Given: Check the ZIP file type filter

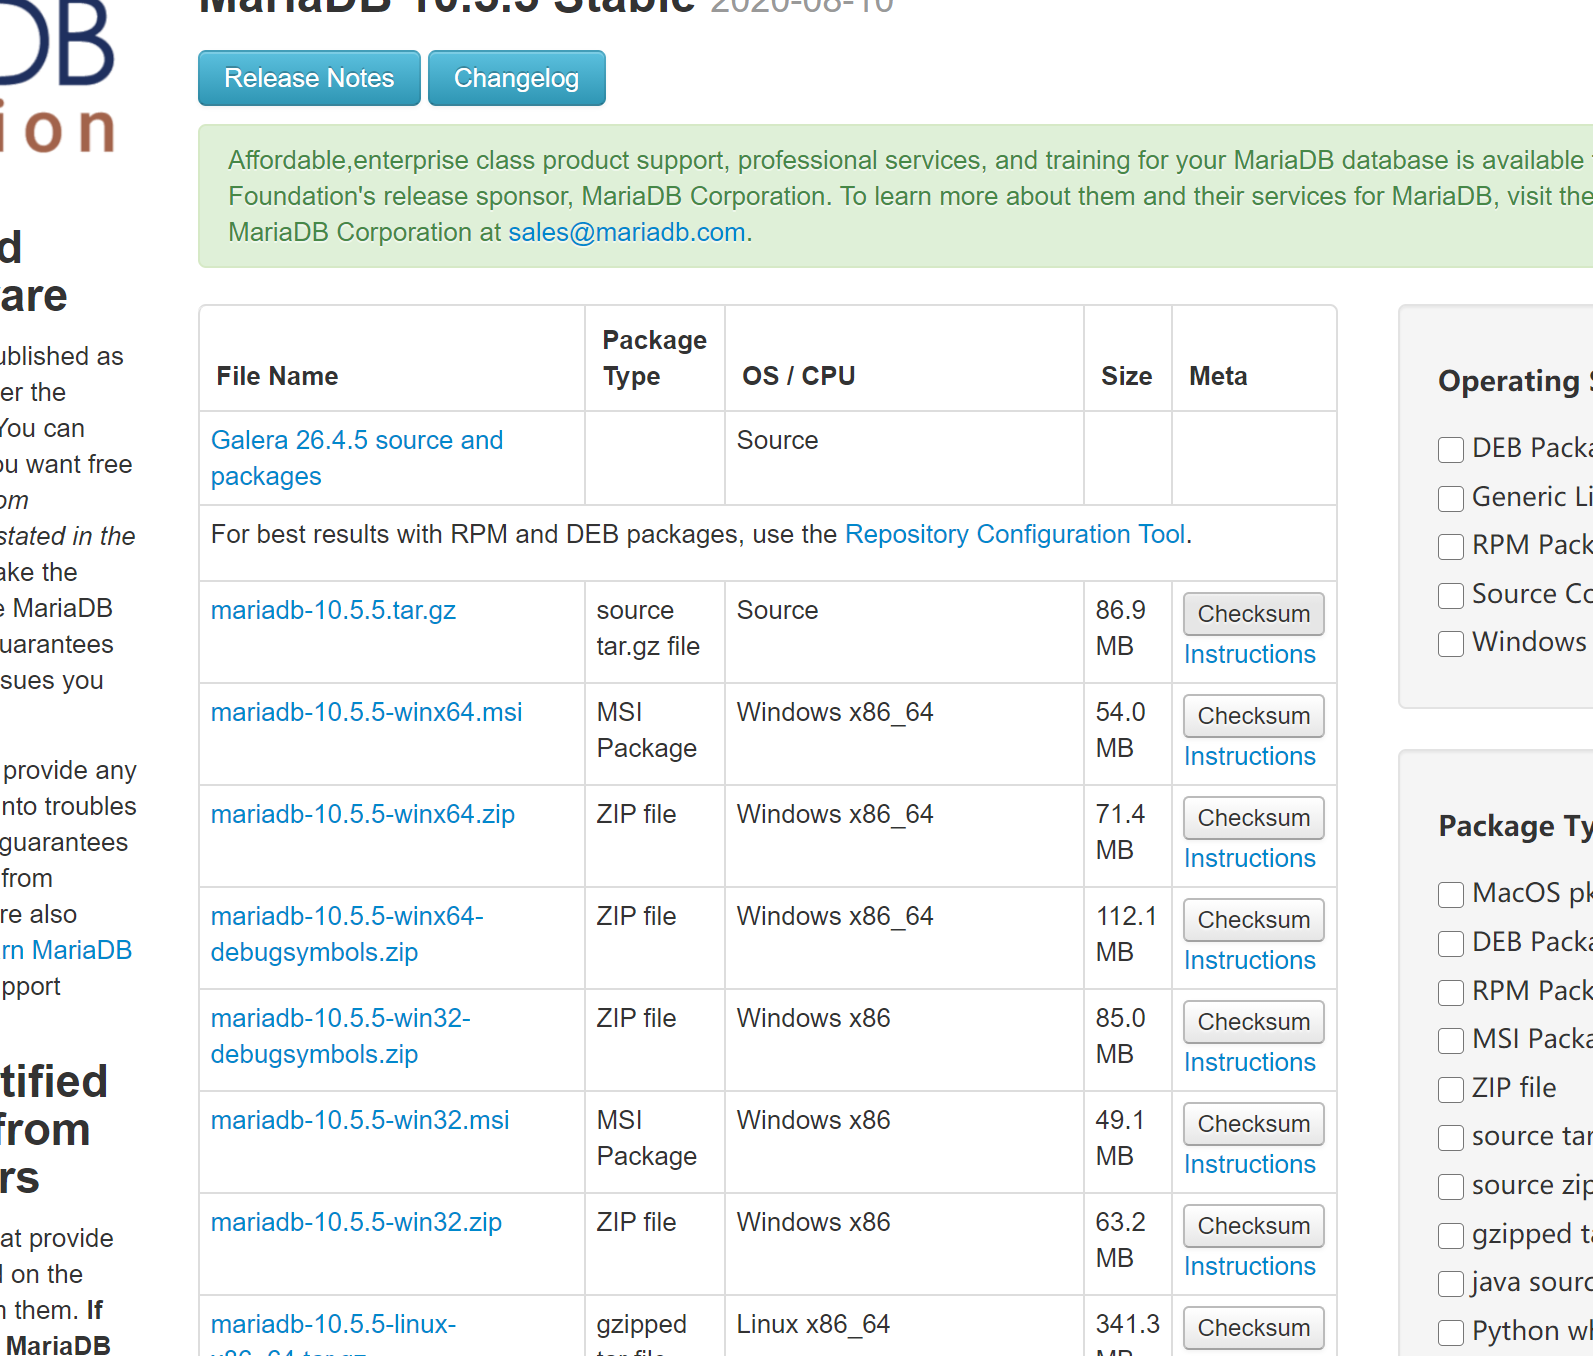Looking at the screenshot, I should tap(1451, 1089).
